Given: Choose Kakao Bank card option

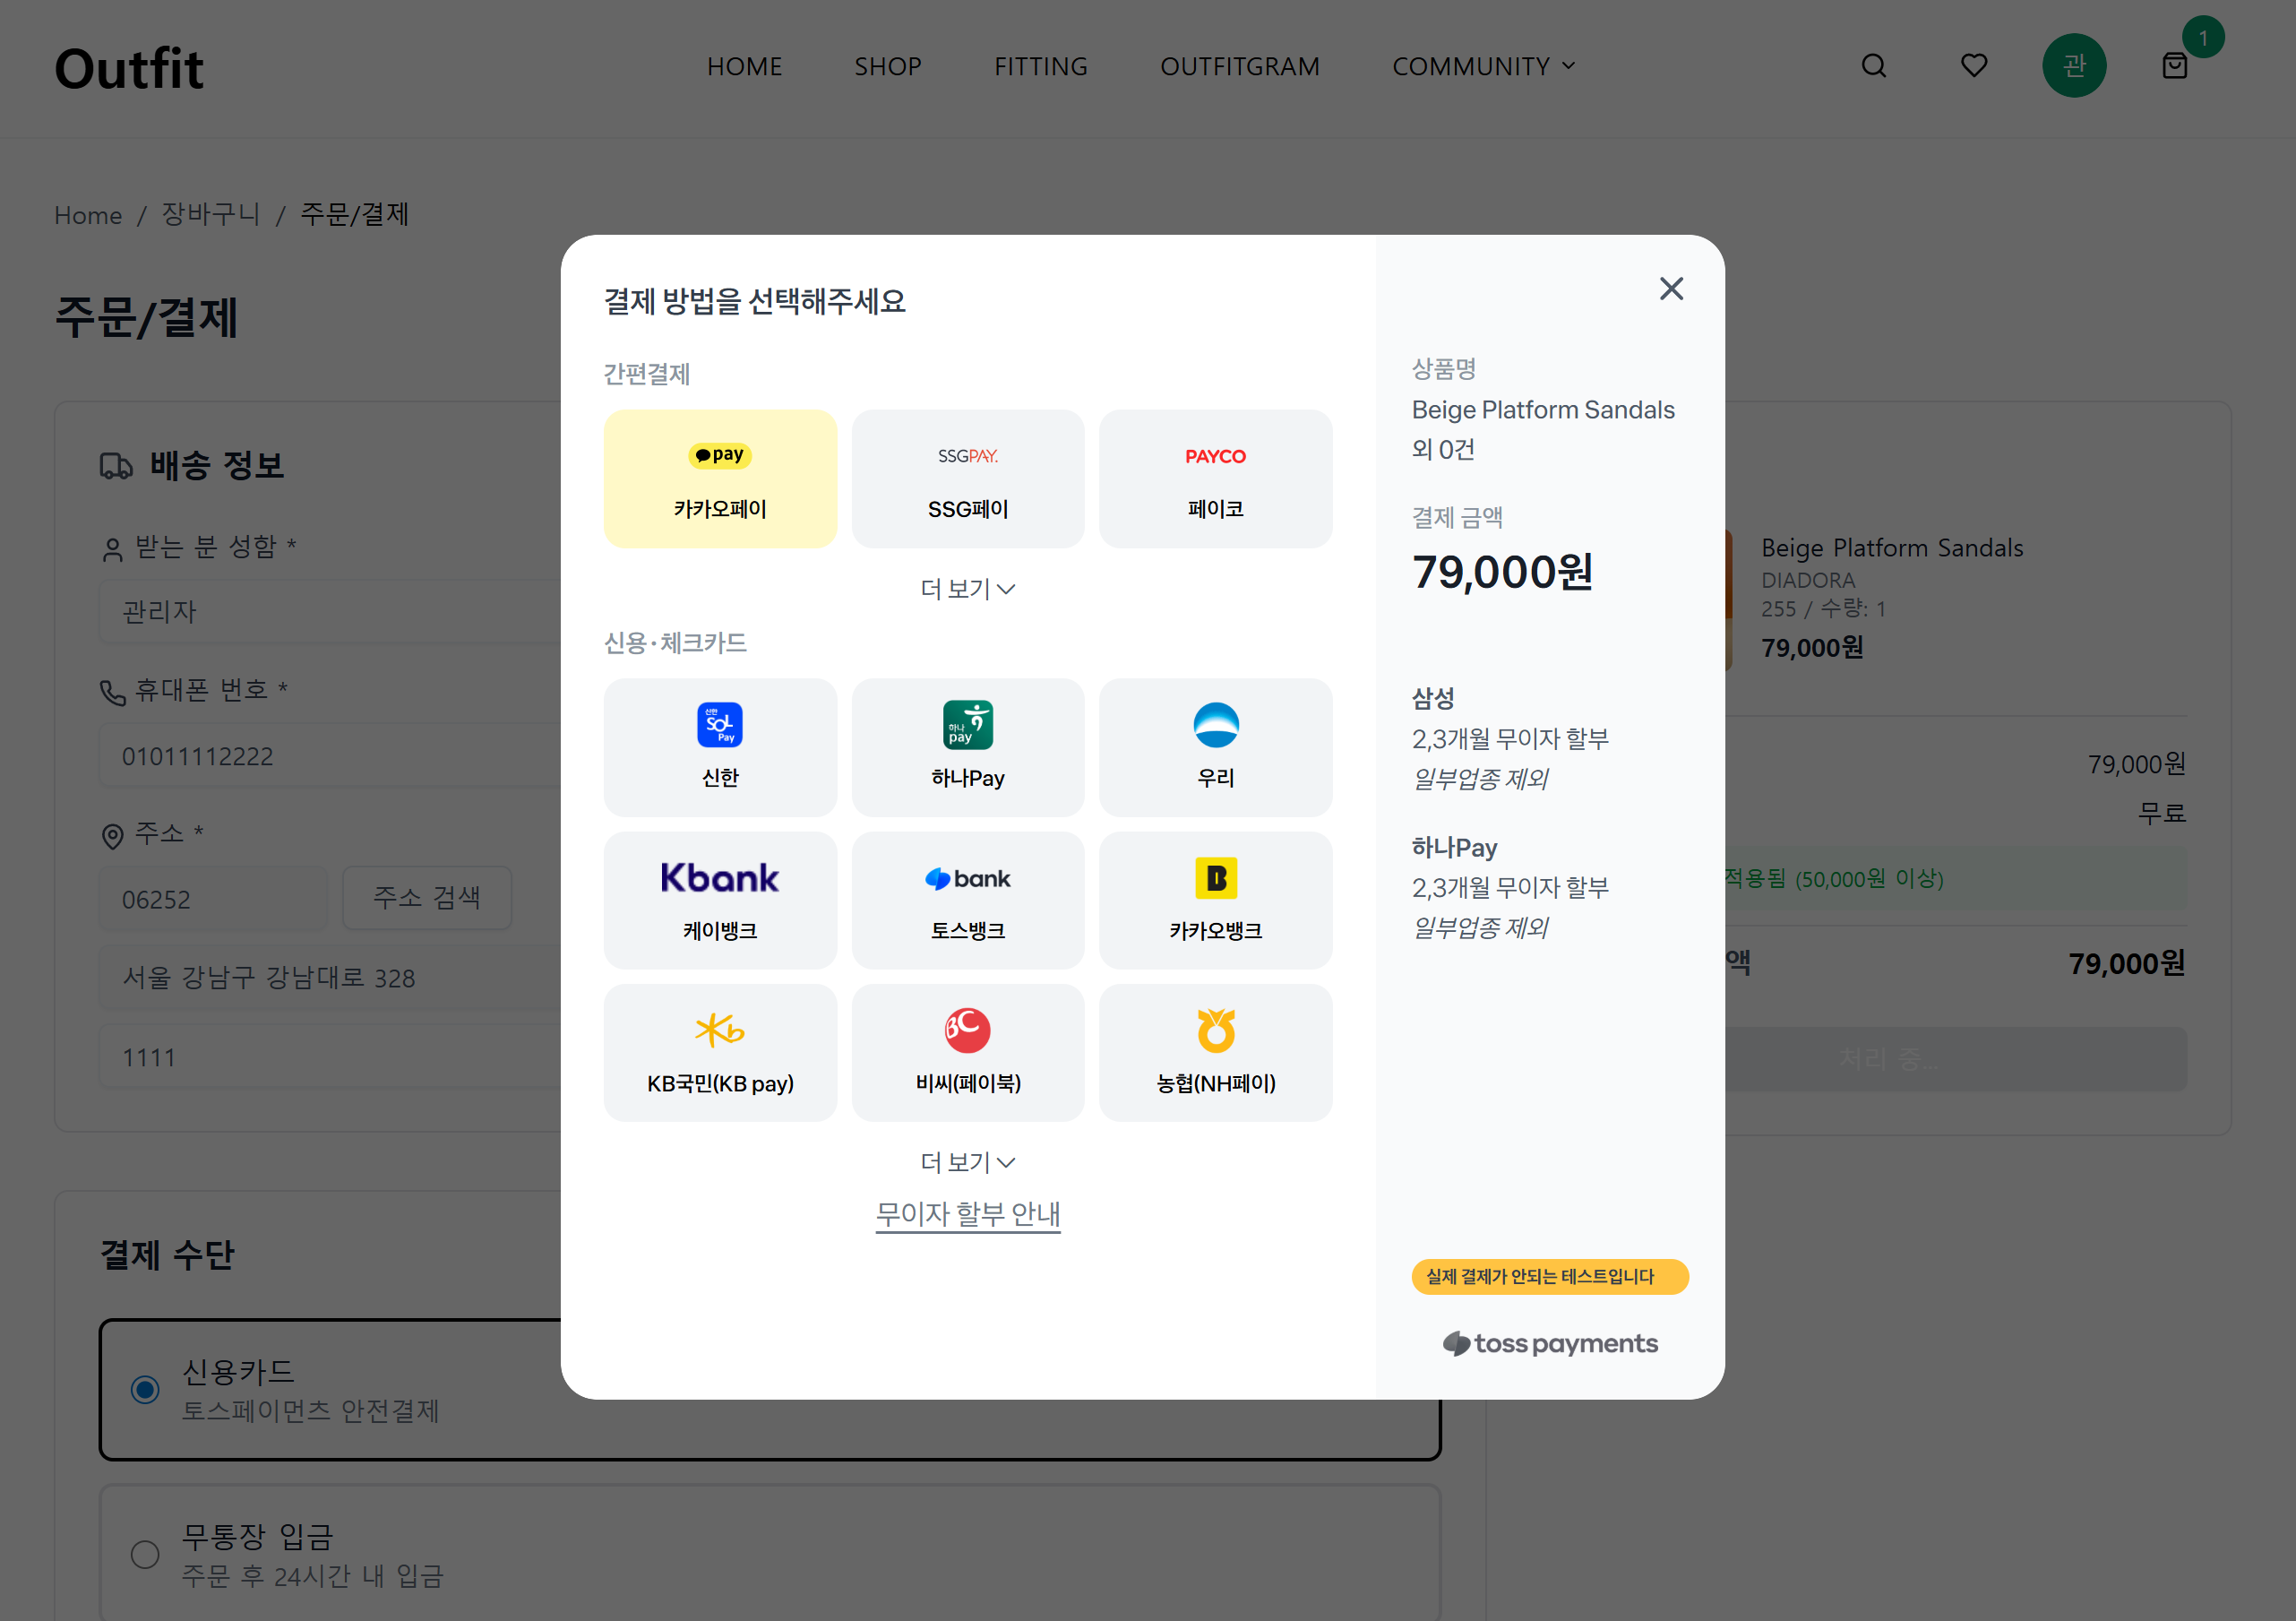Looking at the screenshot, I should (x=1215, y=900).
